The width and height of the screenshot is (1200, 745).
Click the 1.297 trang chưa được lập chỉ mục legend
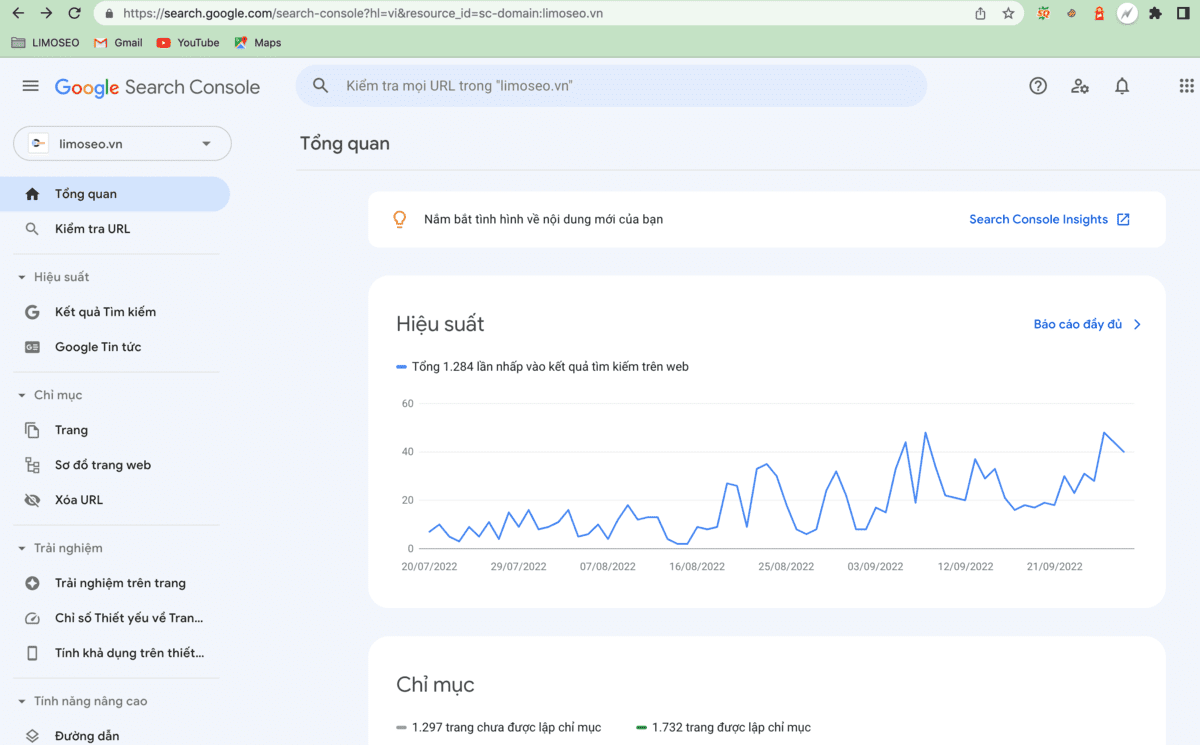(498, 727)
